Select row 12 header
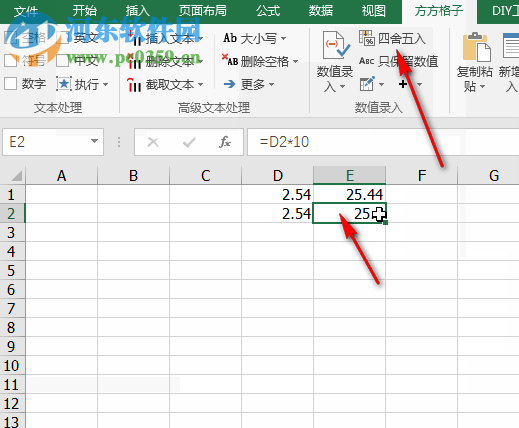 (x=12, y=404)
